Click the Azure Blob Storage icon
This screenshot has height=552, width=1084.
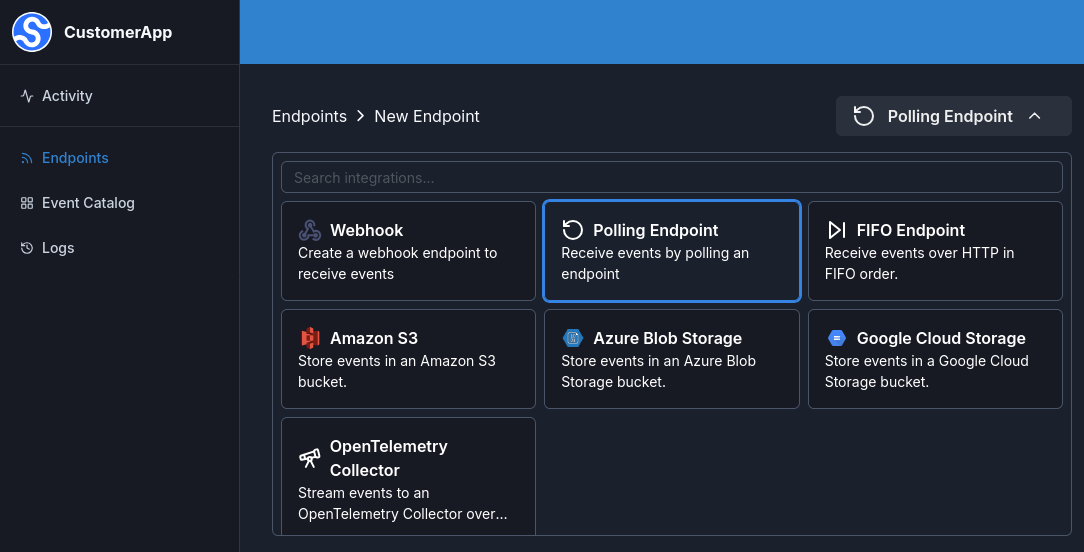pos(573,338)
